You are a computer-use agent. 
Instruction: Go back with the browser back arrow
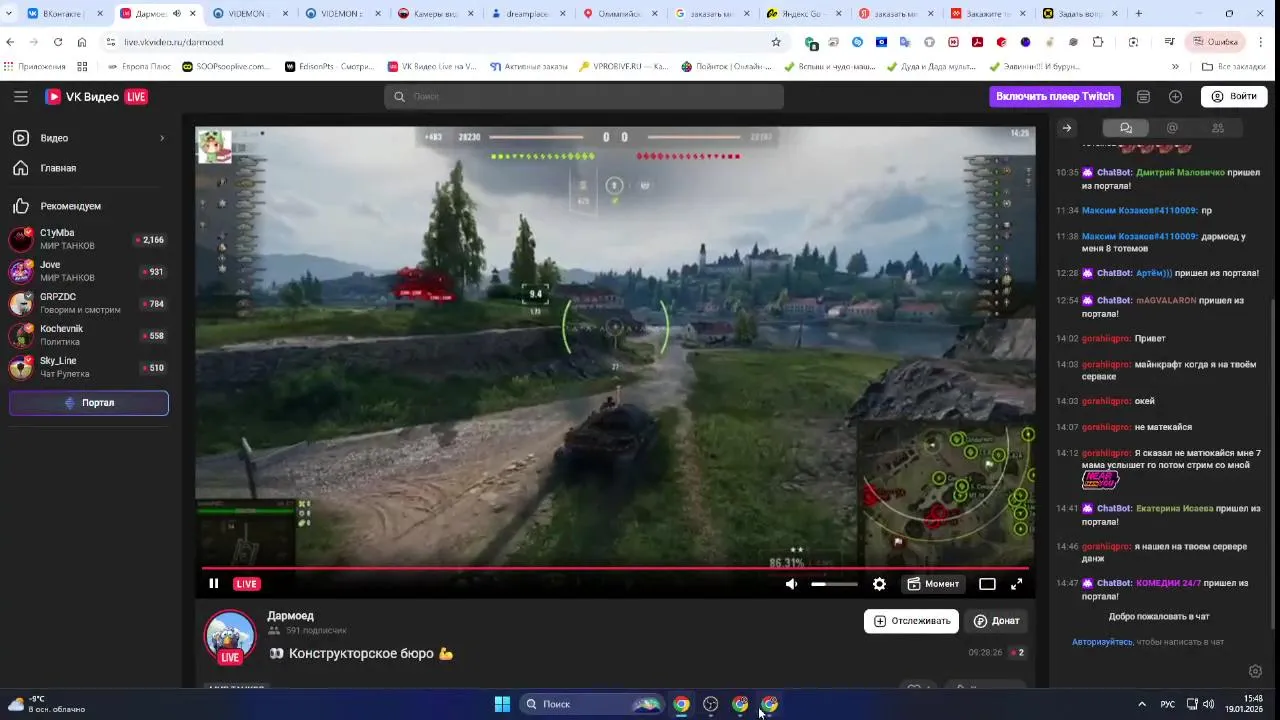coord(10,42)
